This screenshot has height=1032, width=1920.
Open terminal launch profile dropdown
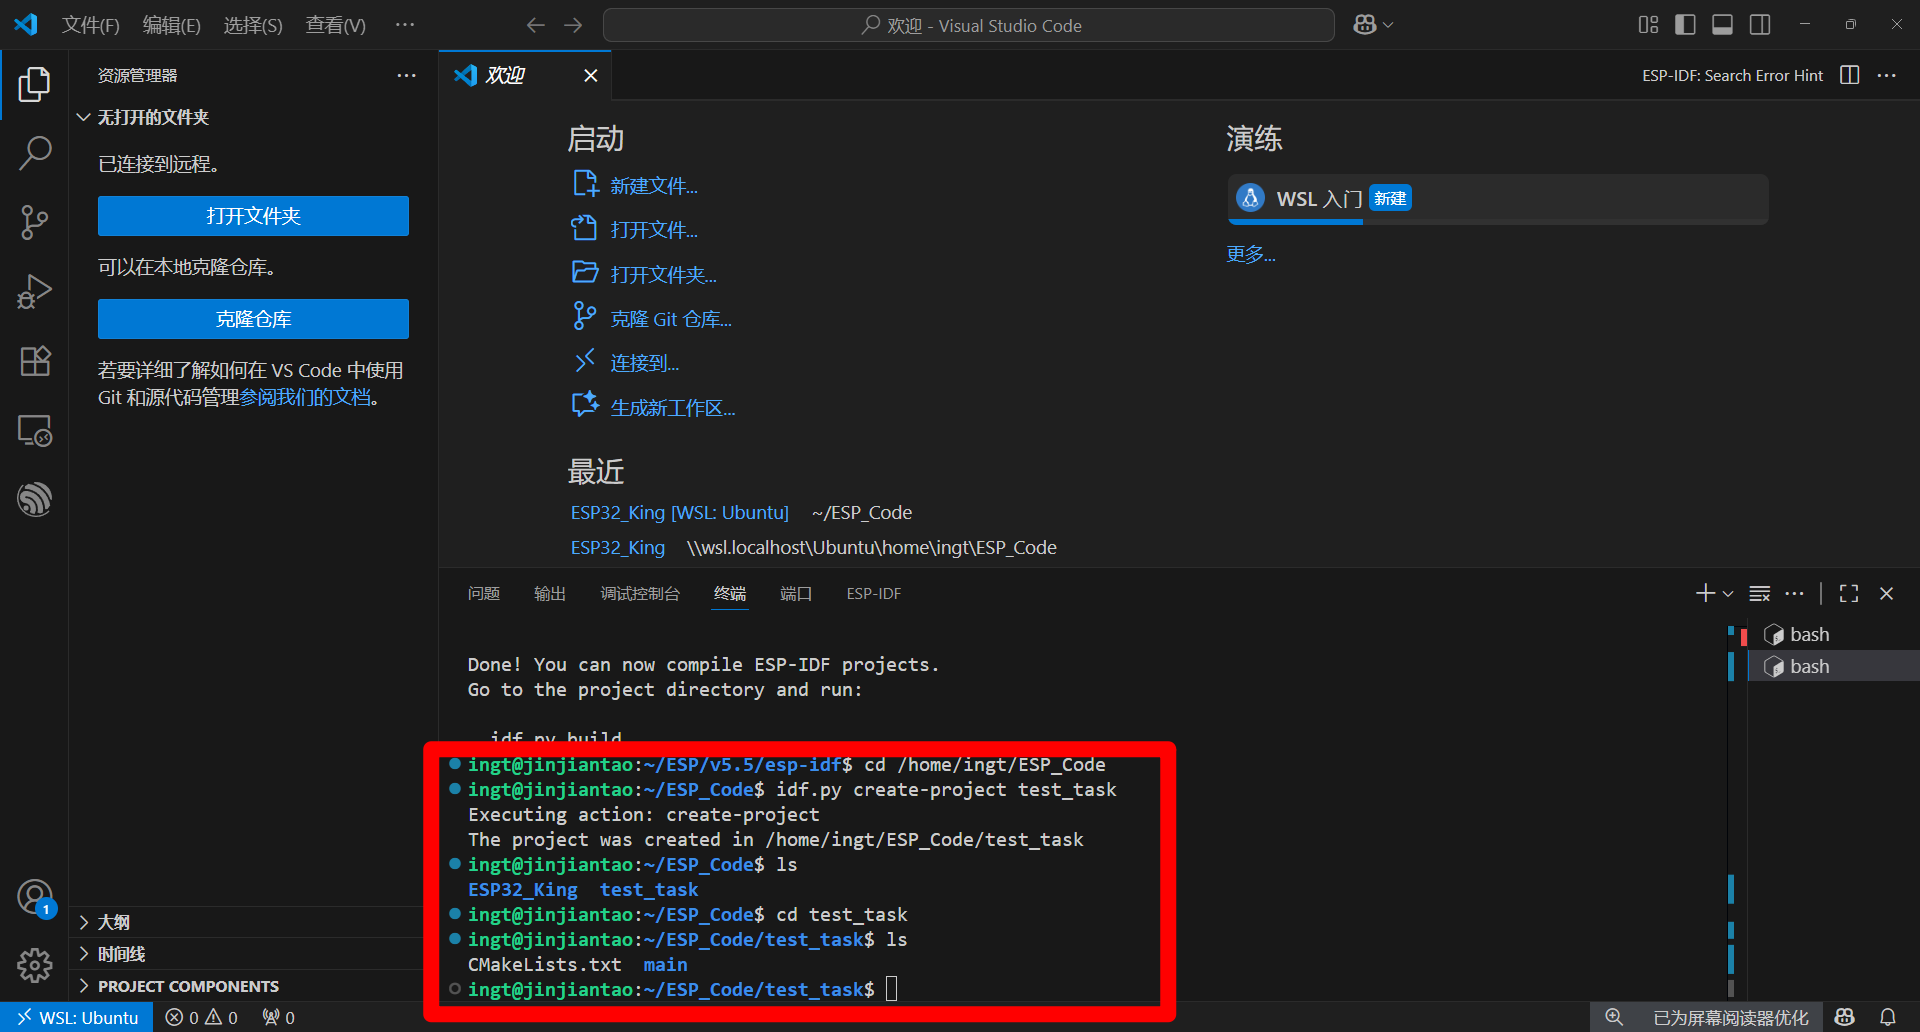[1728, 593]
